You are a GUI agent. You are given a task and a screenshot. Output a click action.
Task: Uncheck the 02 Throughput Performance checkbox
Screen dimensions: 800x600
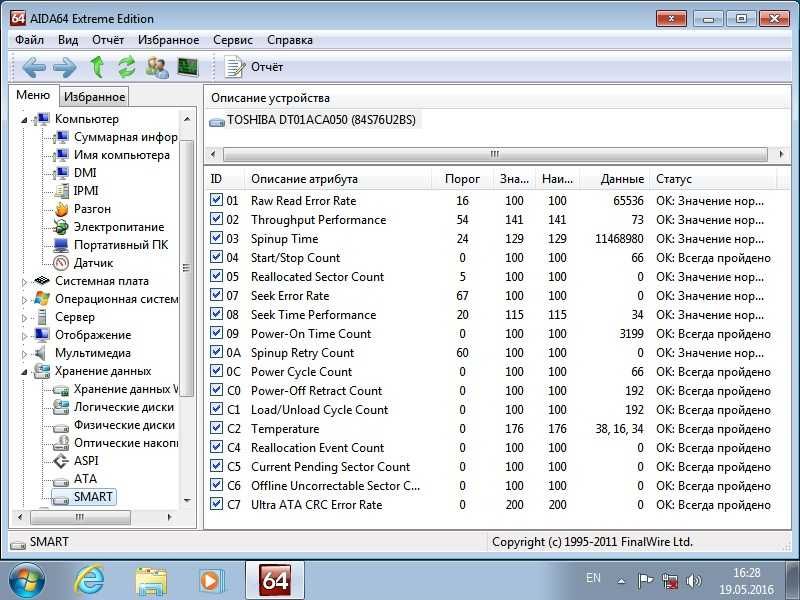point(216,219)
